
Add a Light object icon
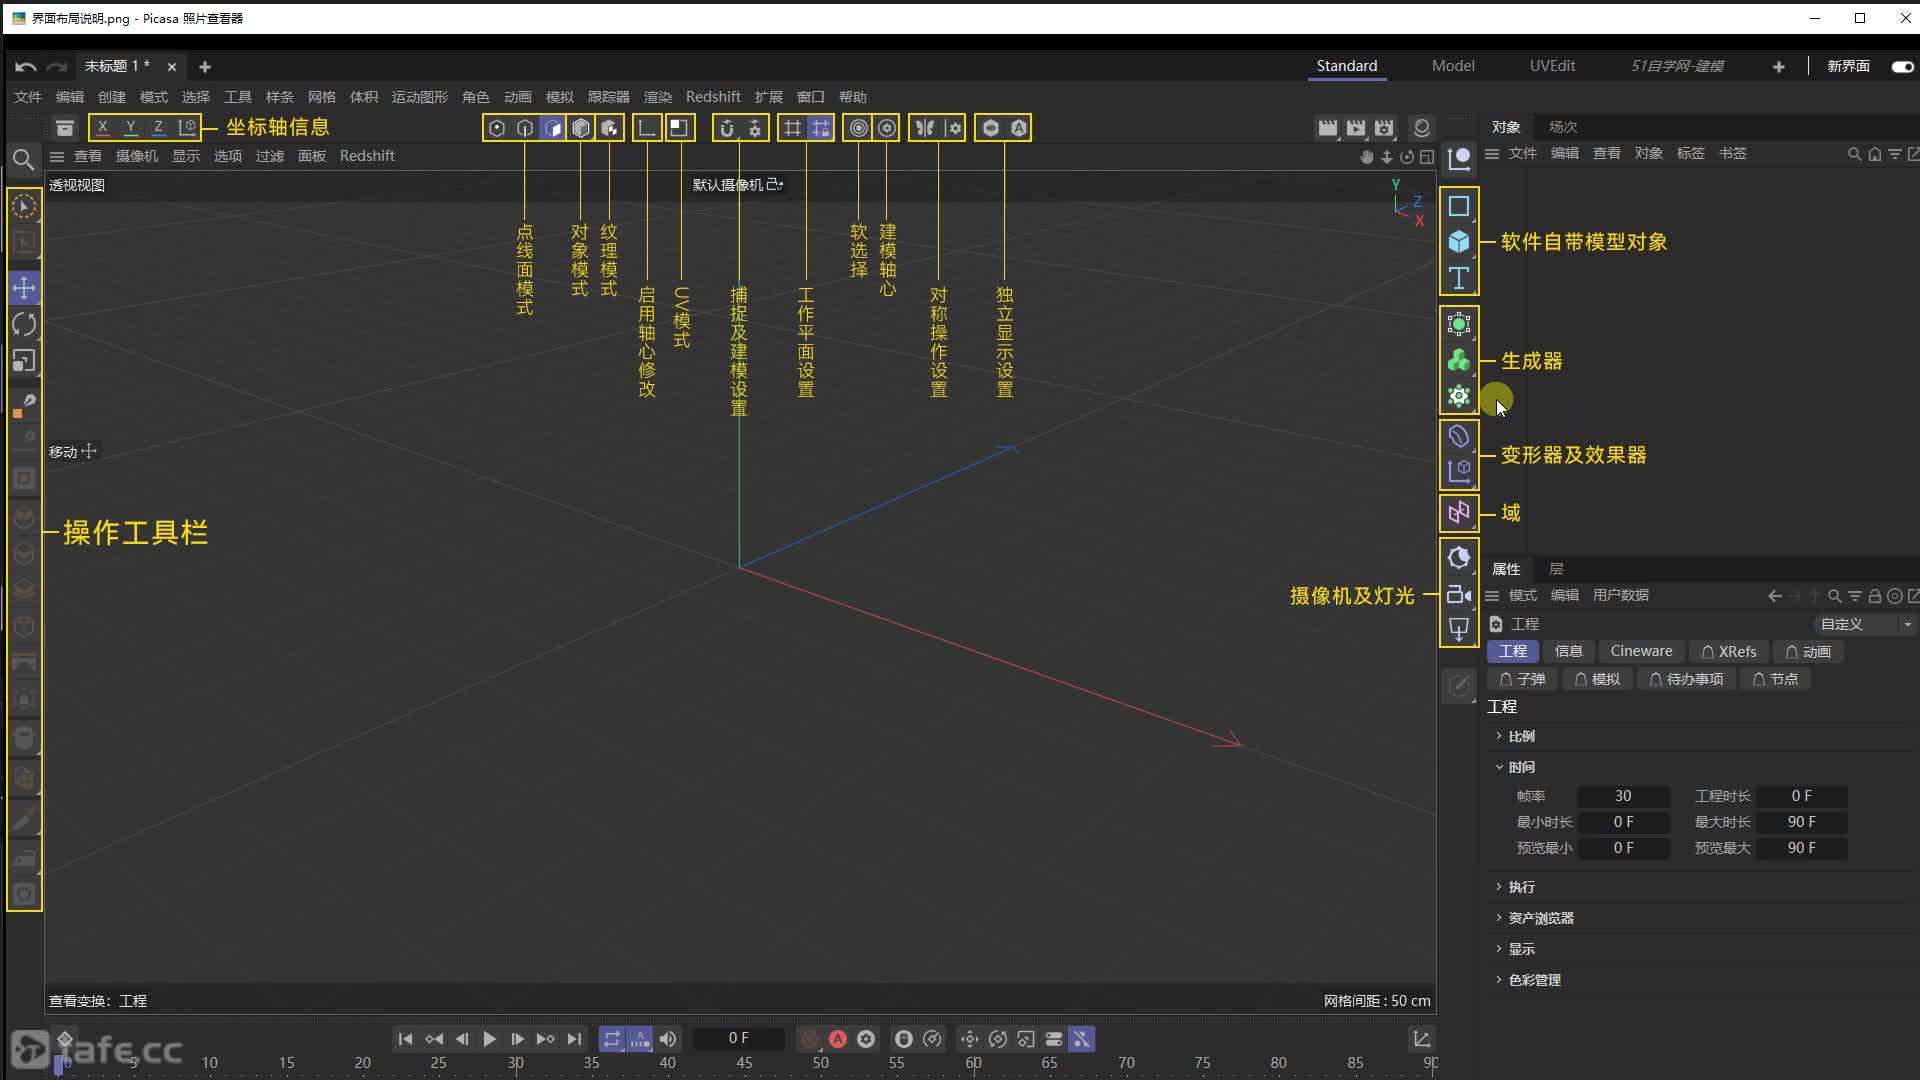point(1459,630)
